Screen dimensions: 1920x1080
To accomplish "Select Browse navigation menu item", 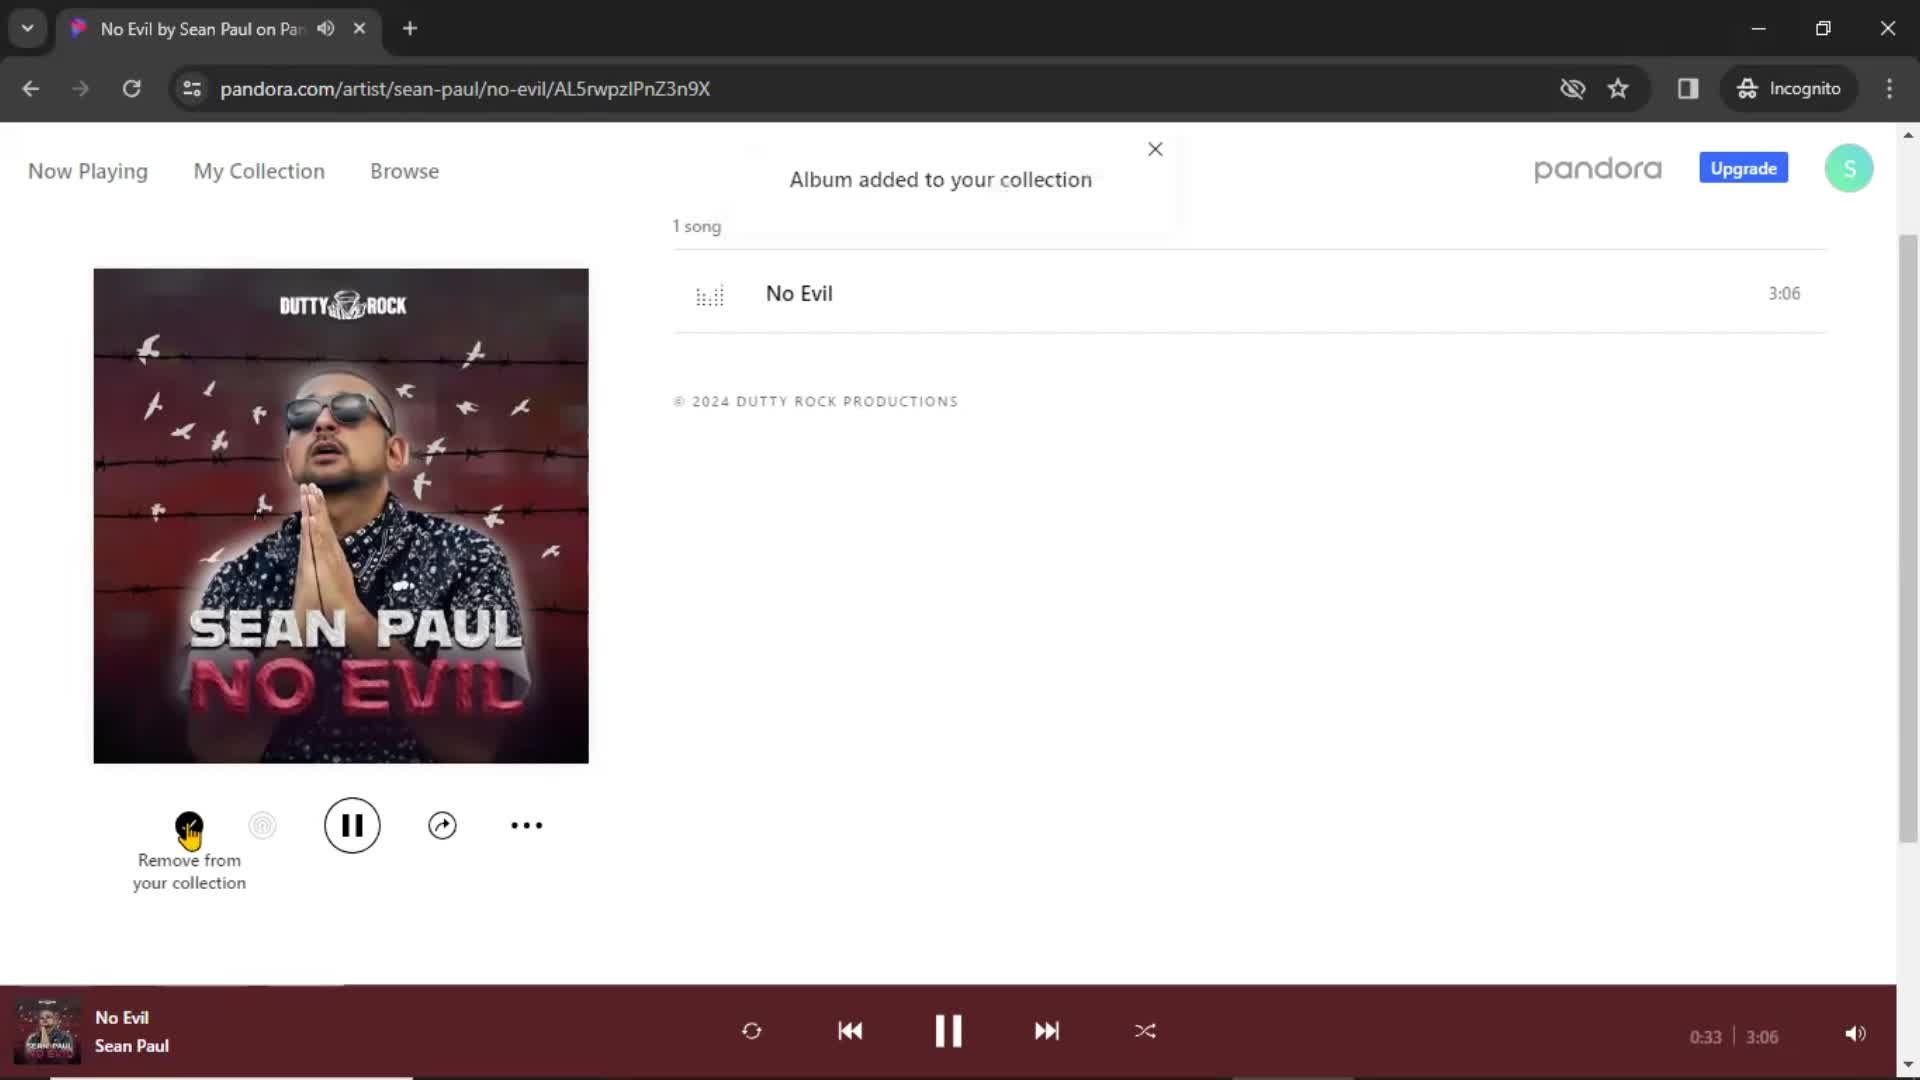I will coord(404,170).
